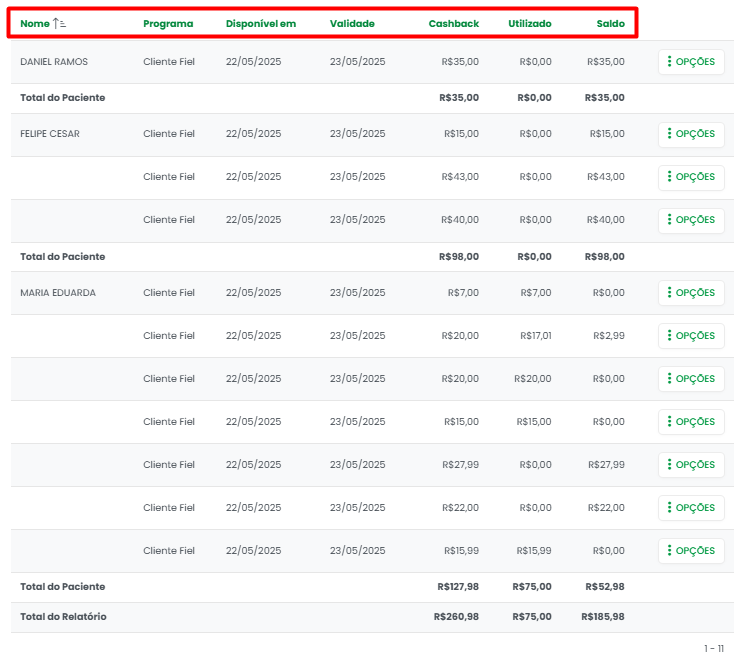Image resolution: width=740 pixels, height=665 pixels.
Task: Click three-dot icon in R$15,99 cashback row
Action: [x=669, y=551]
